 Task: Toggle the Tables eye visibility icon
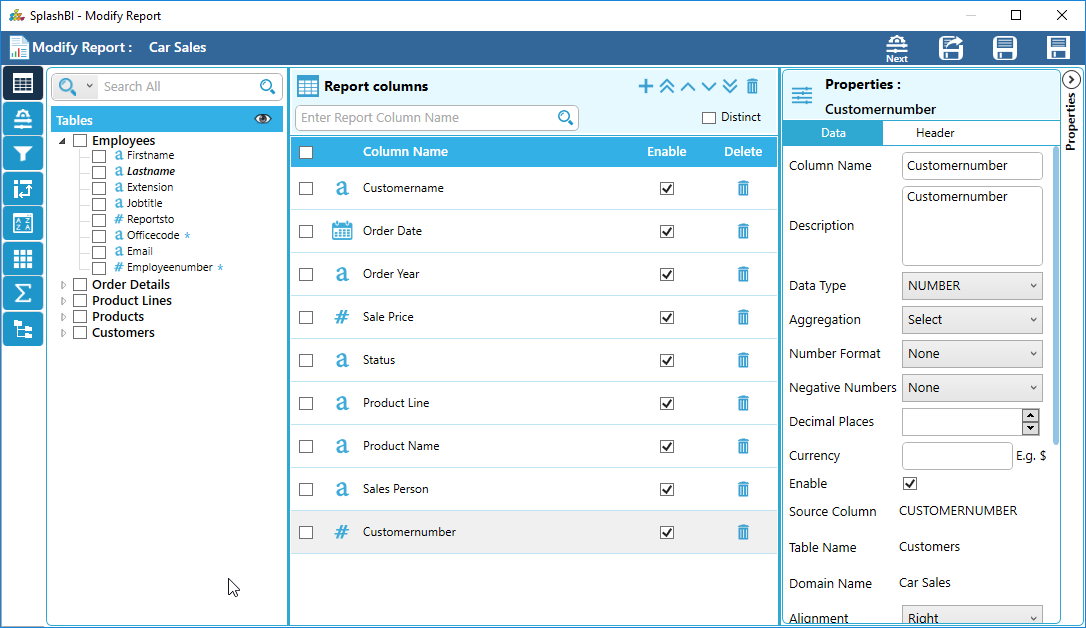(x=263, y=119)
